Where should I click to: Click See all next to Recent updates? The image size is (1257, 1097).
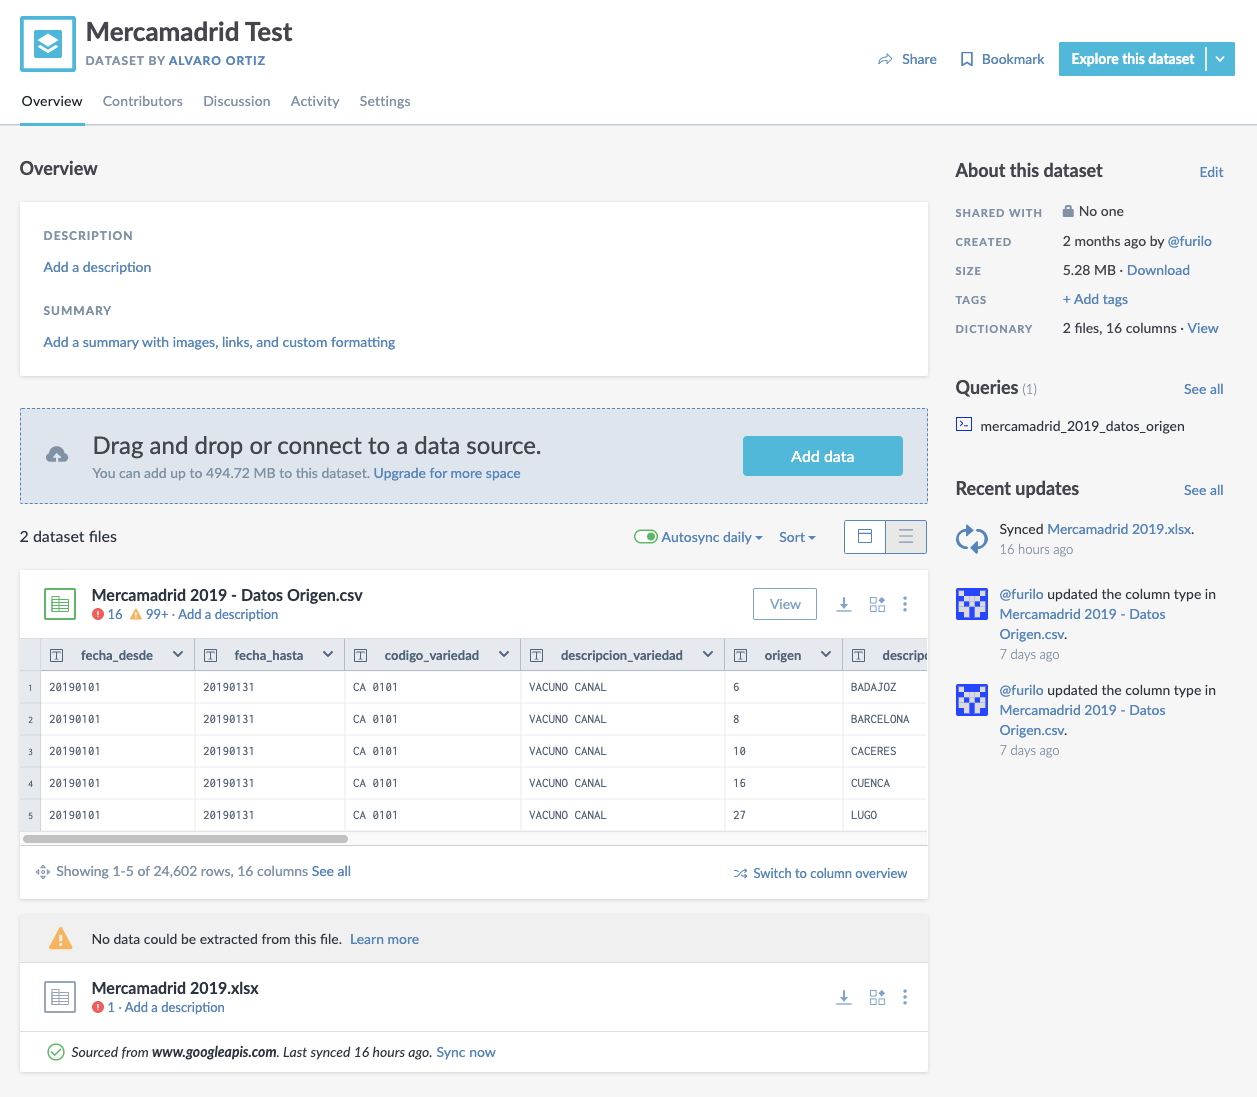point(1203,490)
